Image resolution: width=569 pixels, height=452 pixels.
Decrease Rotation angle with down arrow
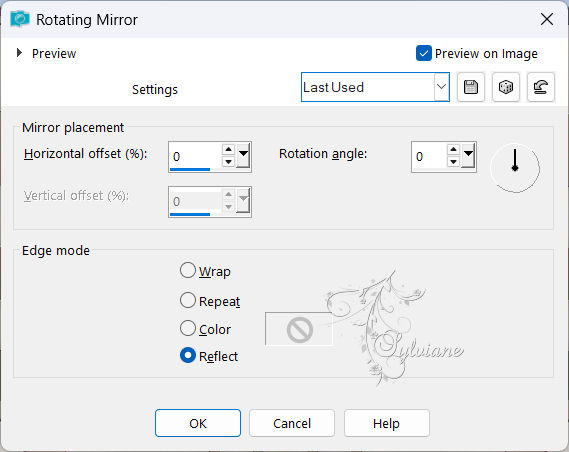[x=453, y=161]
